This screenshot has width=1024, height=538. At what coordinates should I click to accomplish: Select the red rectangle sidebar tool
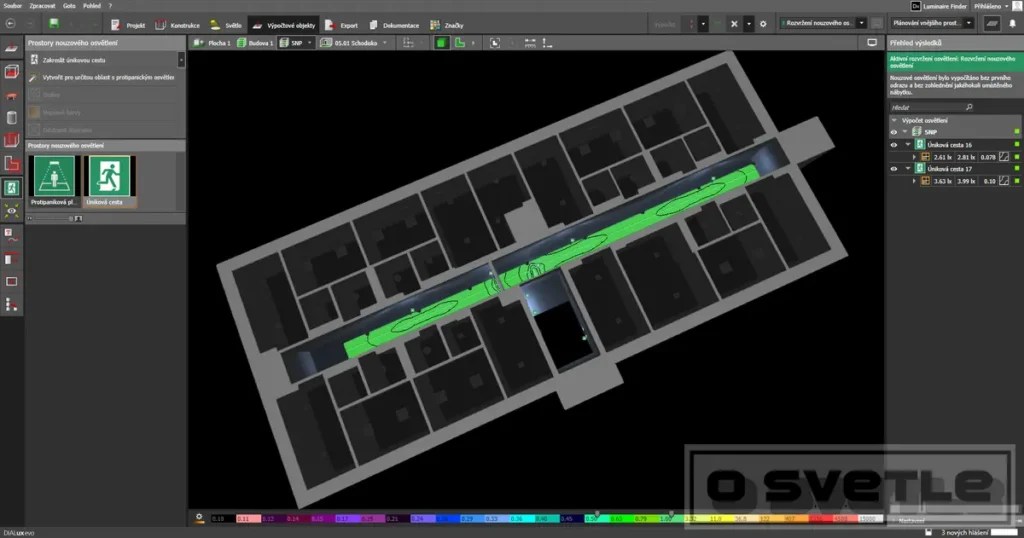11,281
